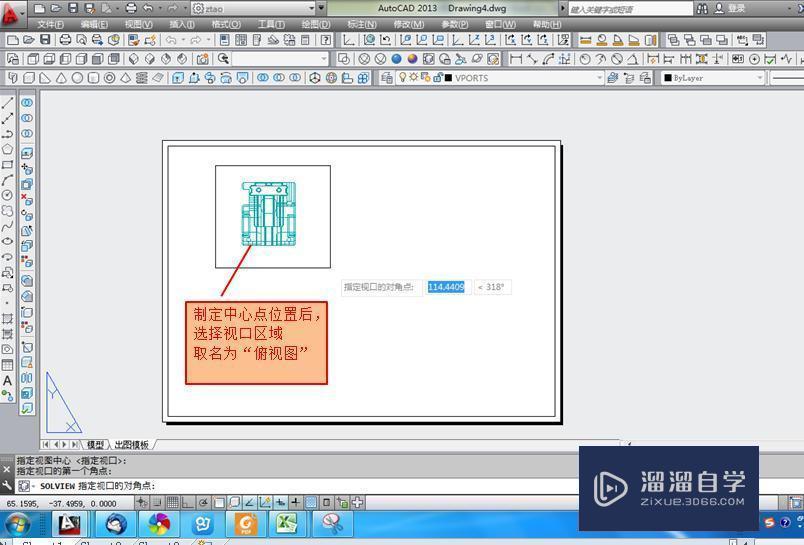This screenshot has width=804, height=545.
Task: Select the Multiline Text A tool
Action: [7, 380]
